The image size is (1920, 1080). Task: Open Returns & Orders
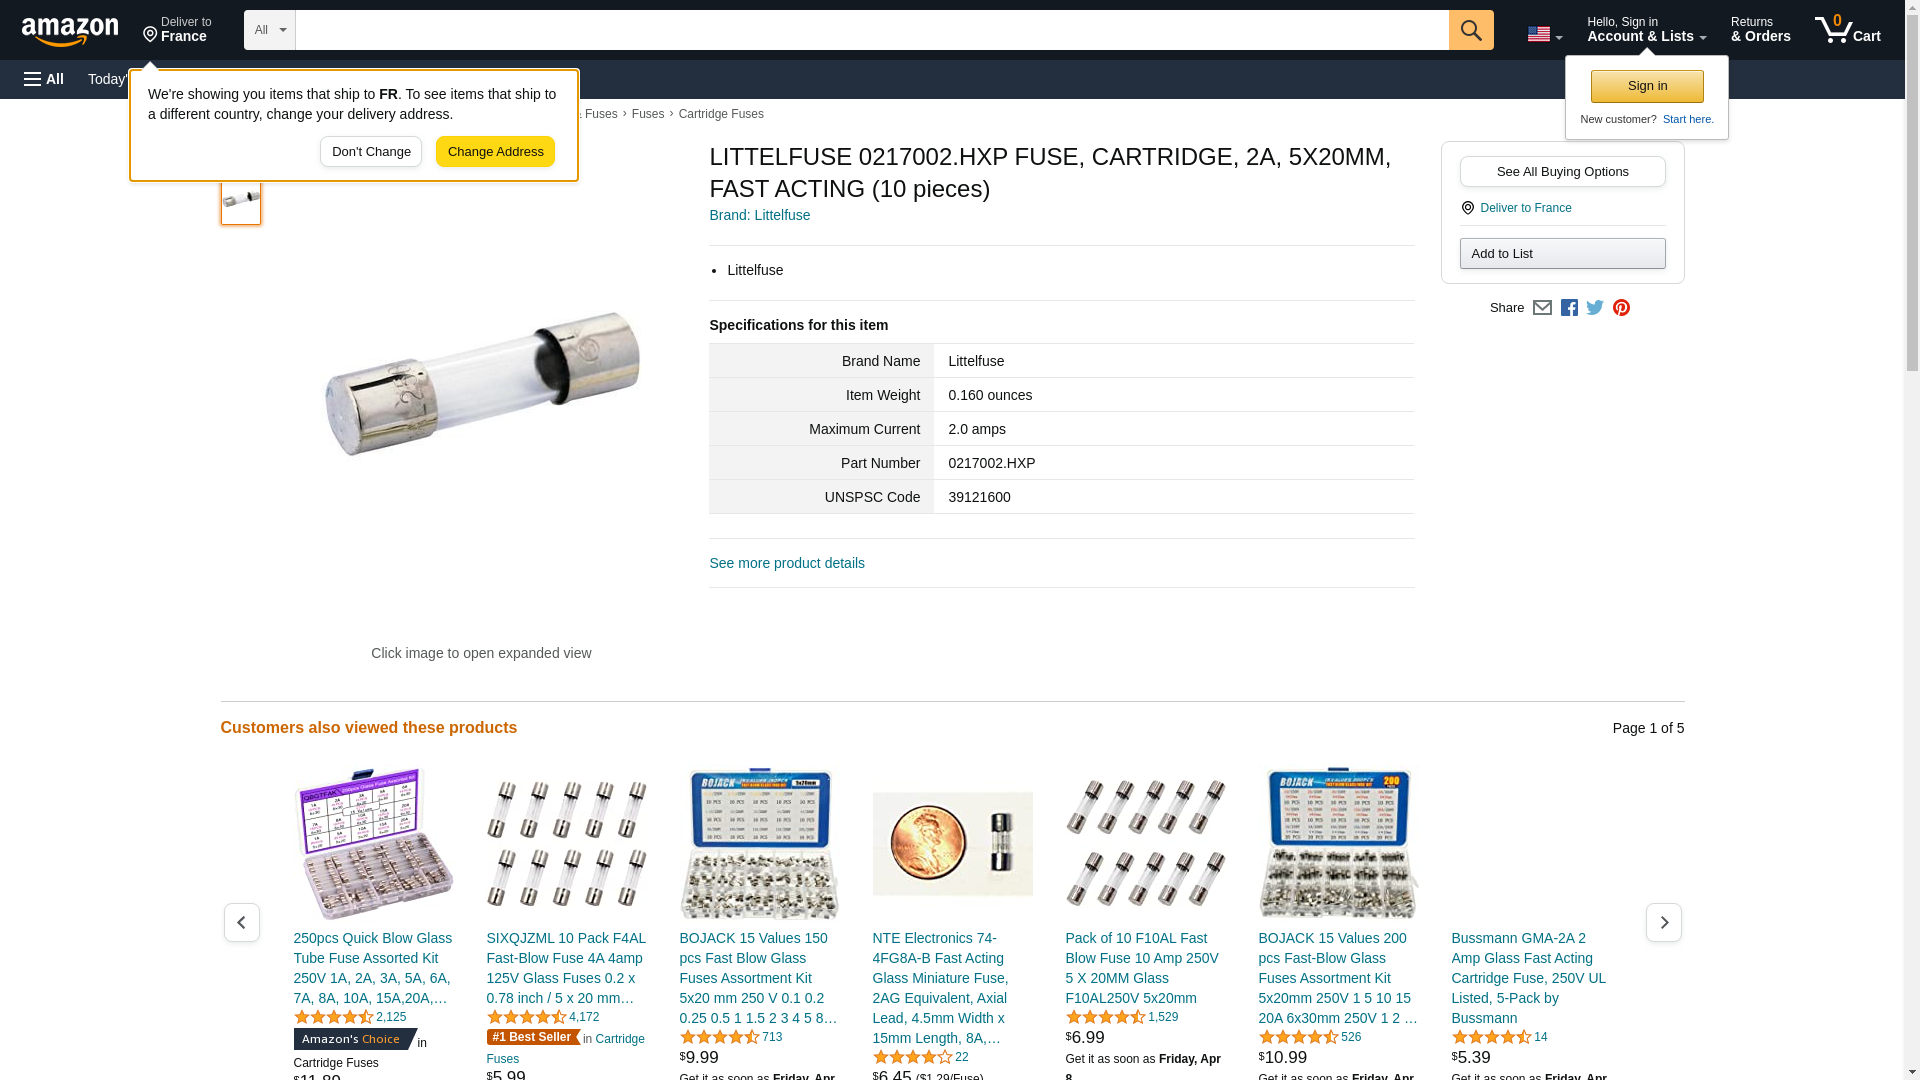click(1760, 30)
